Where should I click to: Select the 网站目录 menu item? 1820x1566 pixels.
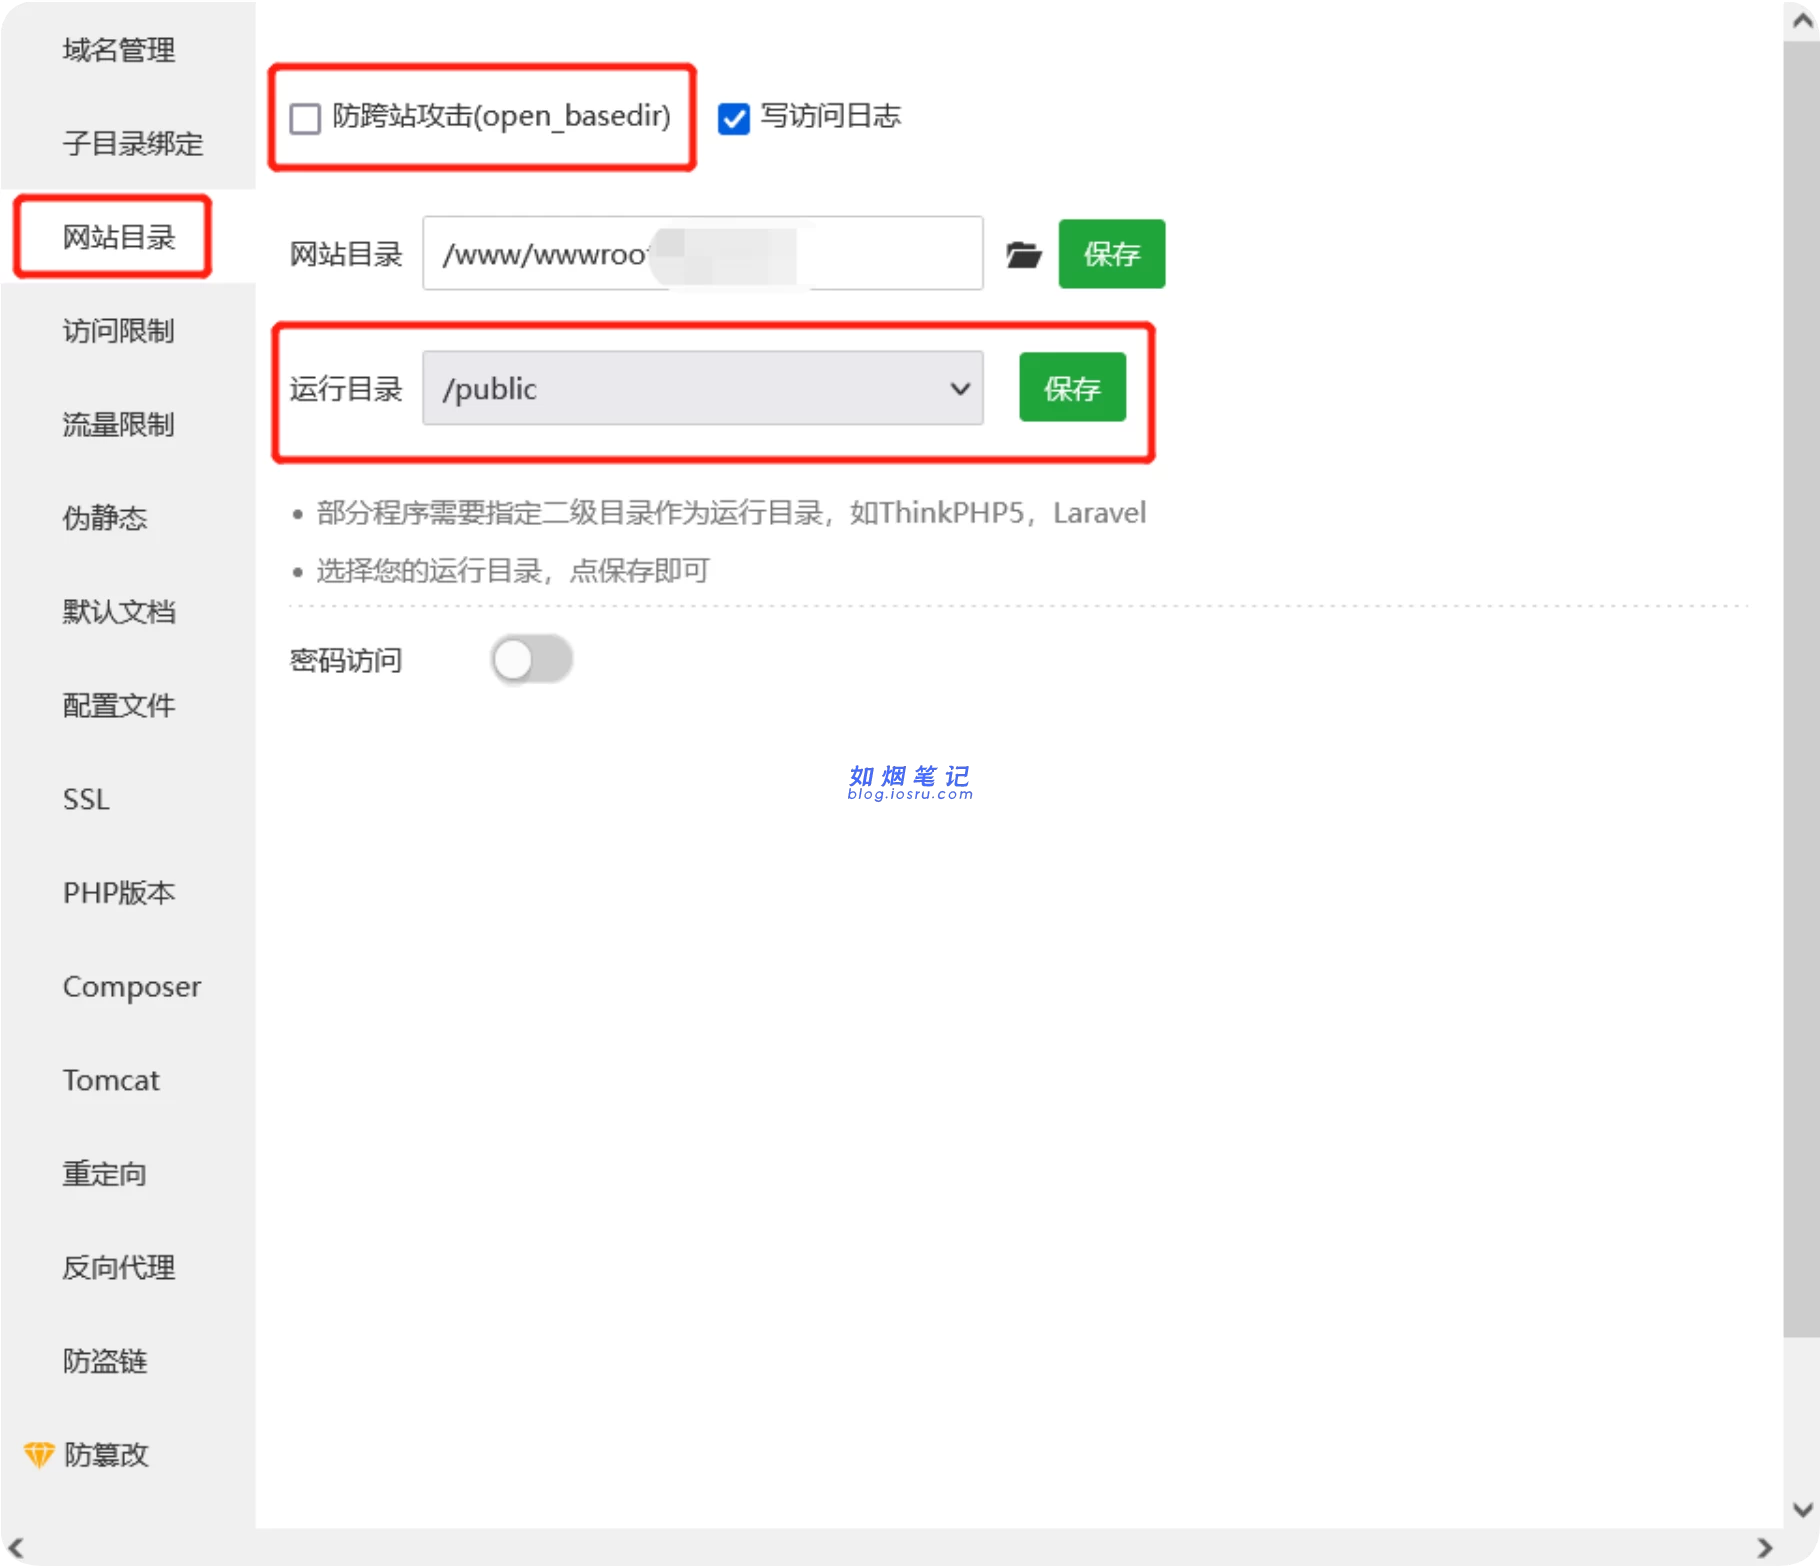click(x=119, y=237)
